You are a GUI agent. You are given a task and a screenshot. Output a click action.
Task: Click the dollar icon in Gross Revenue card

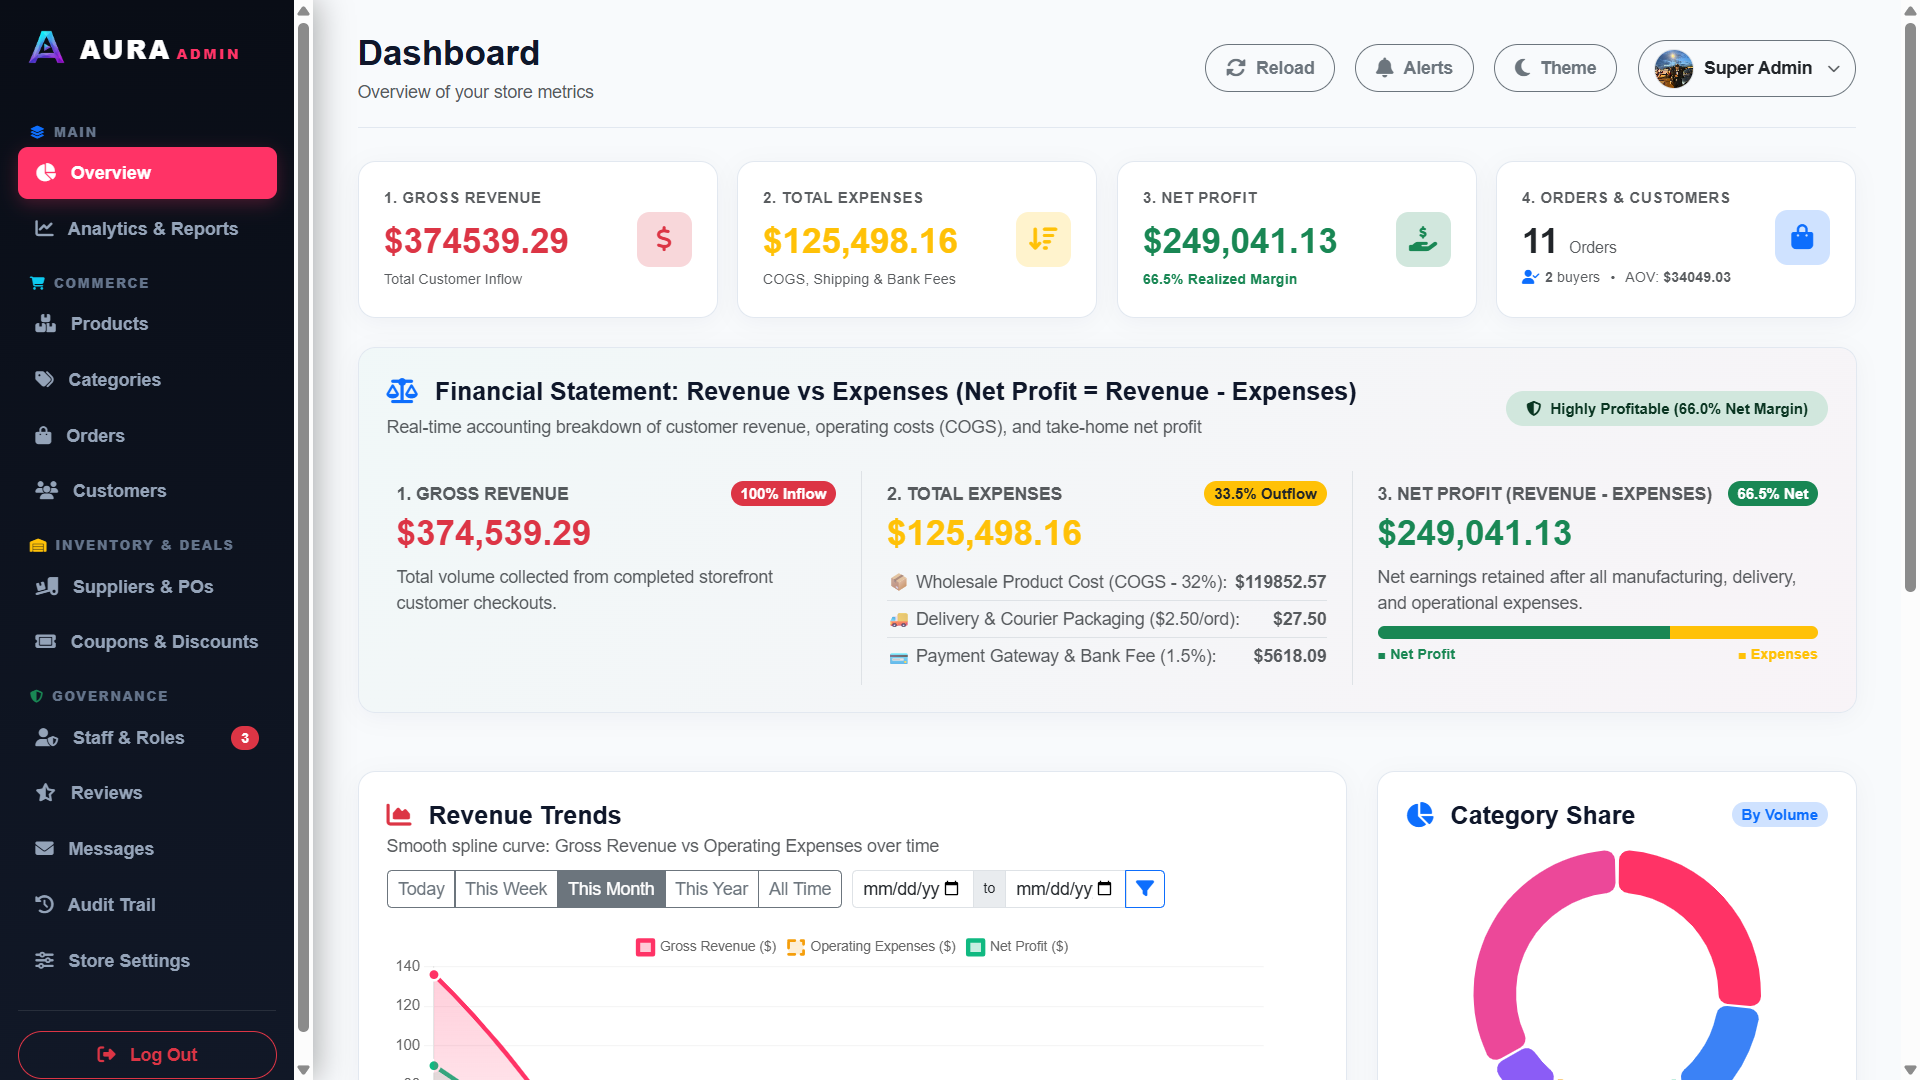click(x=664, y=239)
